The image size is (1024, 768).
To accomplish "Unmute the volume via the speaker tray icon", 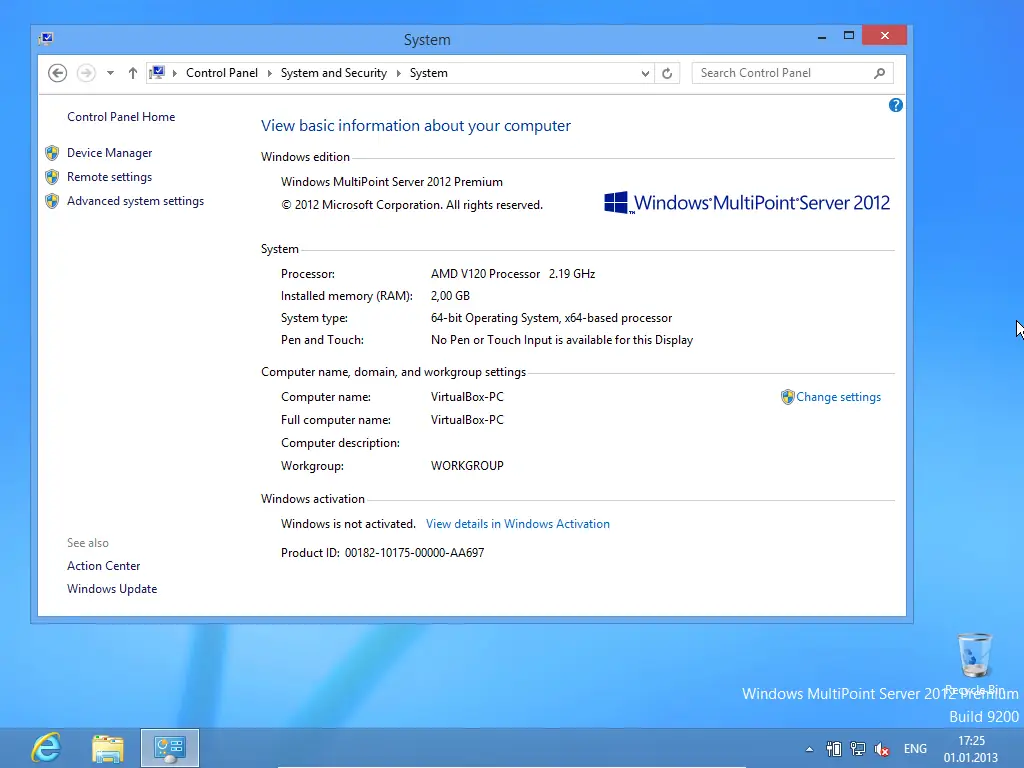I will click(881, 748).
